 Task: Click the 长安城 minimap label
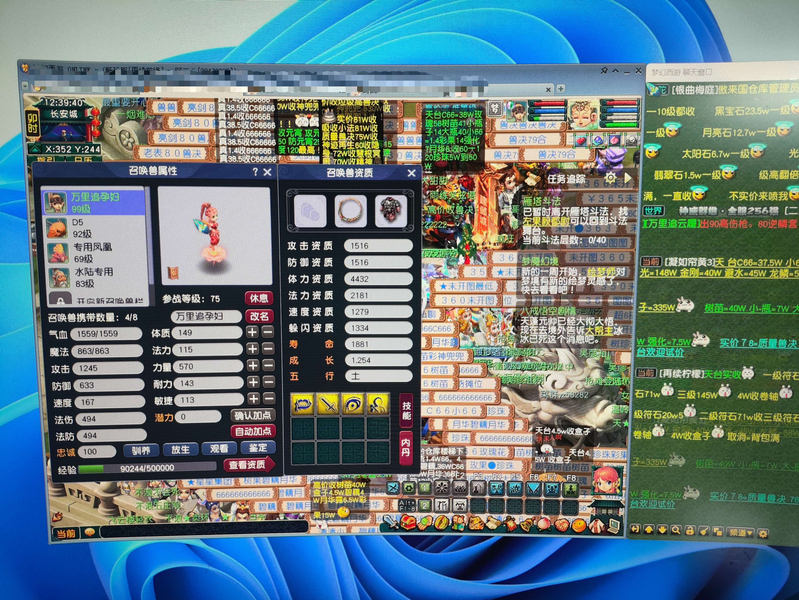(x=63, y=114)
